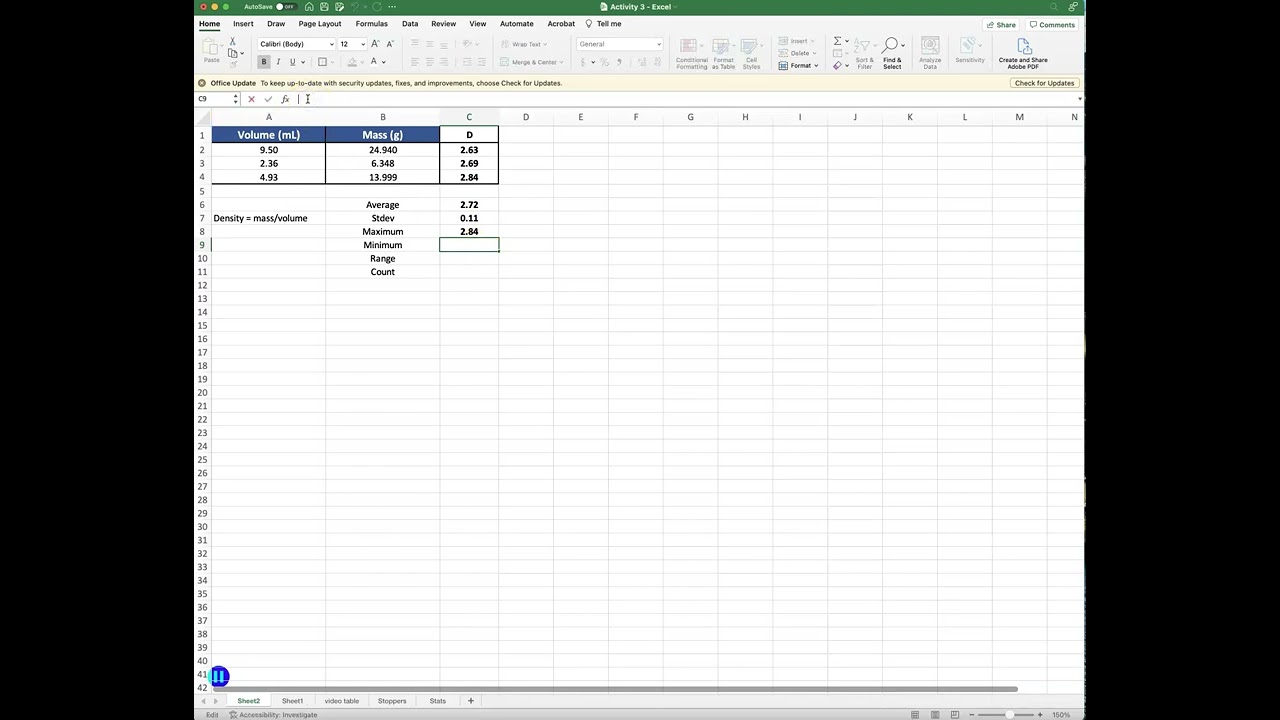Viewport: 1280px width, 720px height.
Task: Switch to Page Layout view in the status bar
Action: coord(935,715)
